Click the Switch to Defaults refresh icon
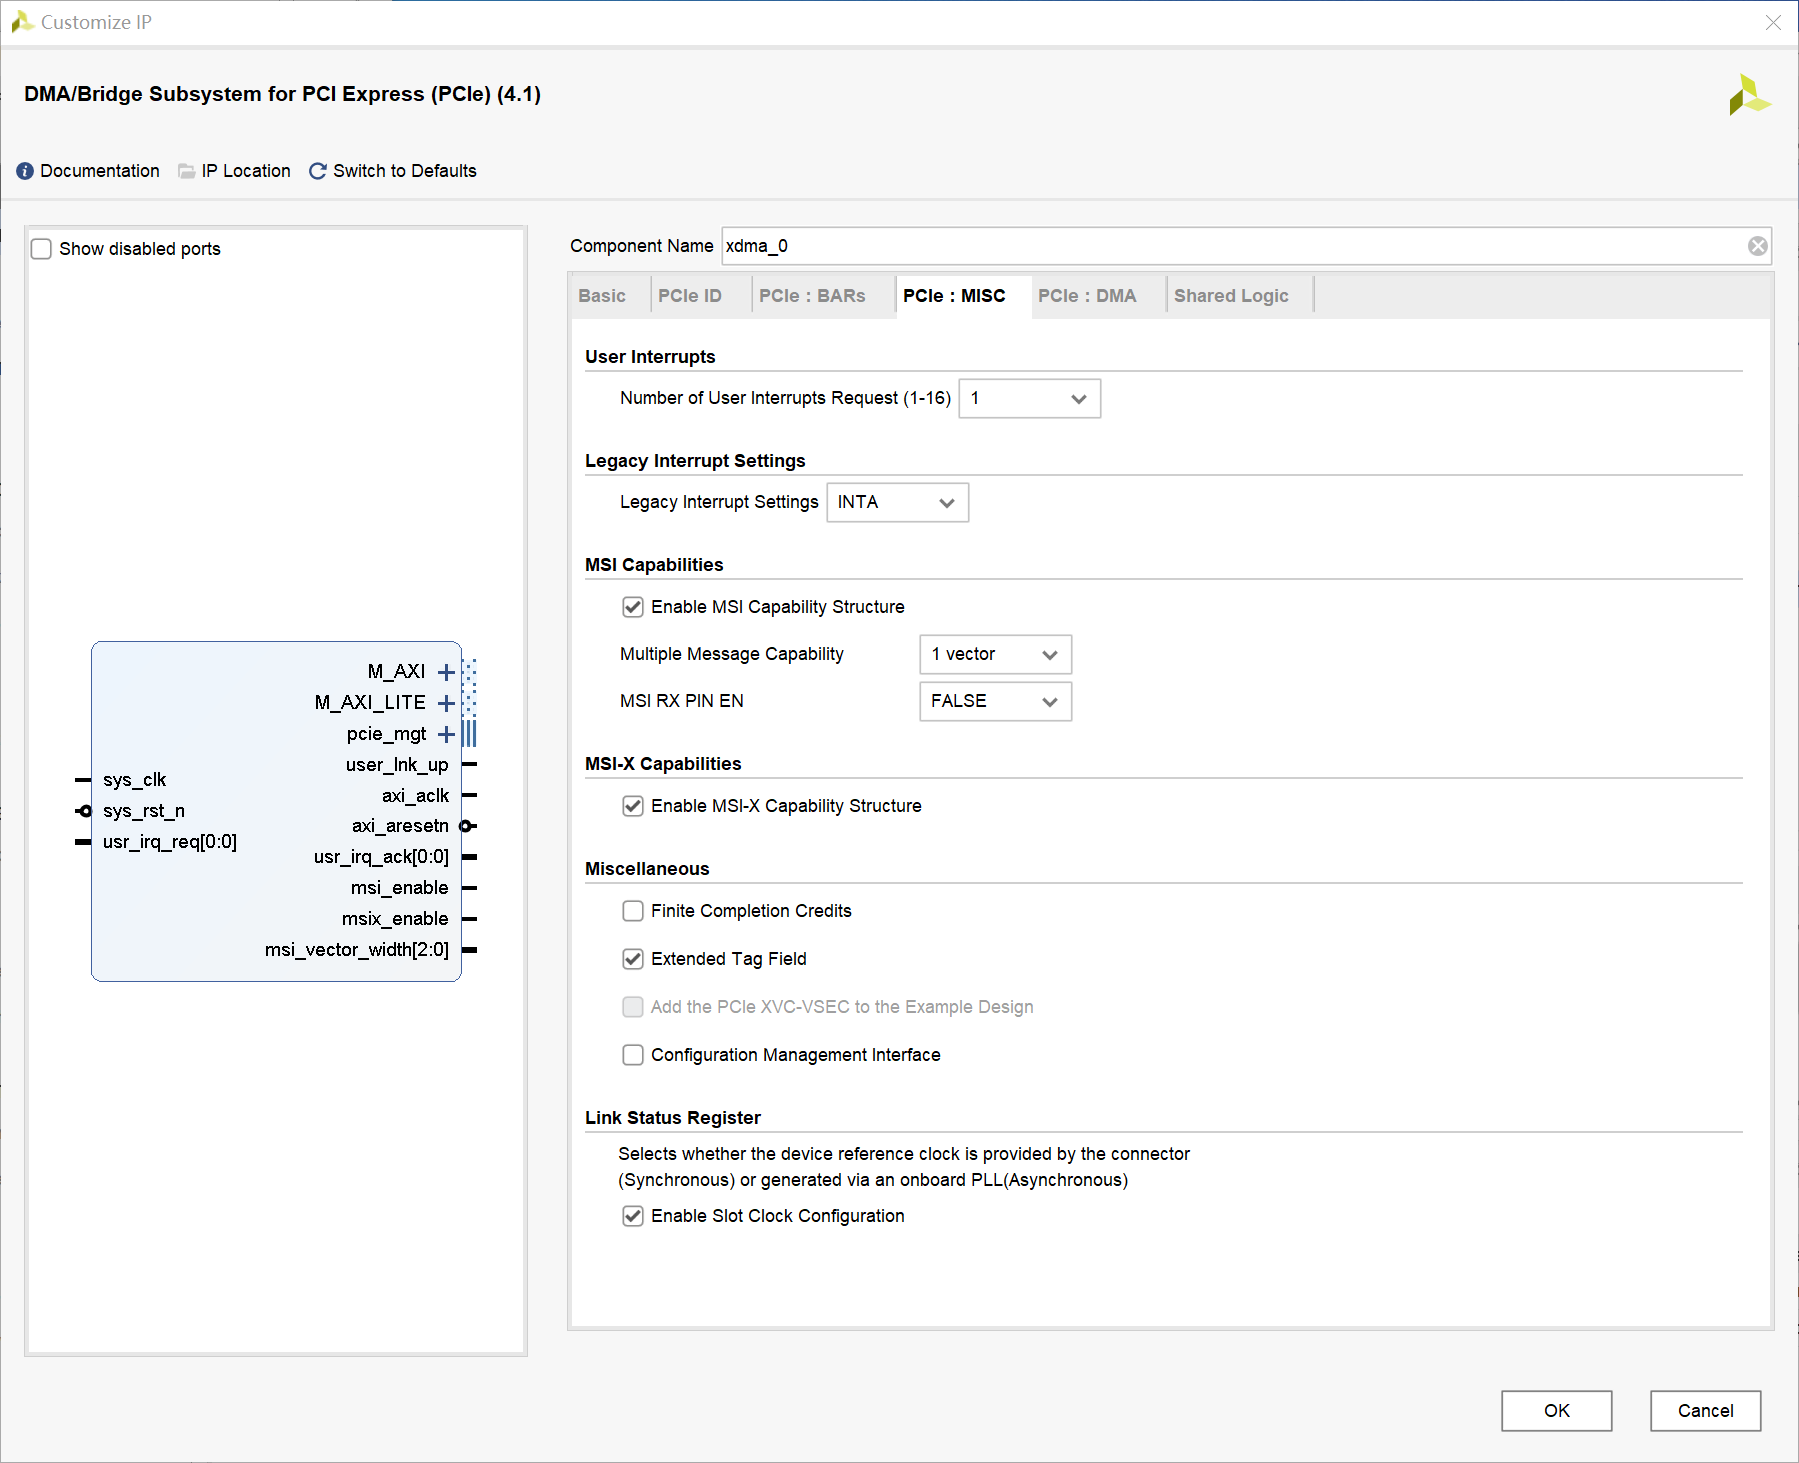1799x1463 pixels. (x=318, y=171)
